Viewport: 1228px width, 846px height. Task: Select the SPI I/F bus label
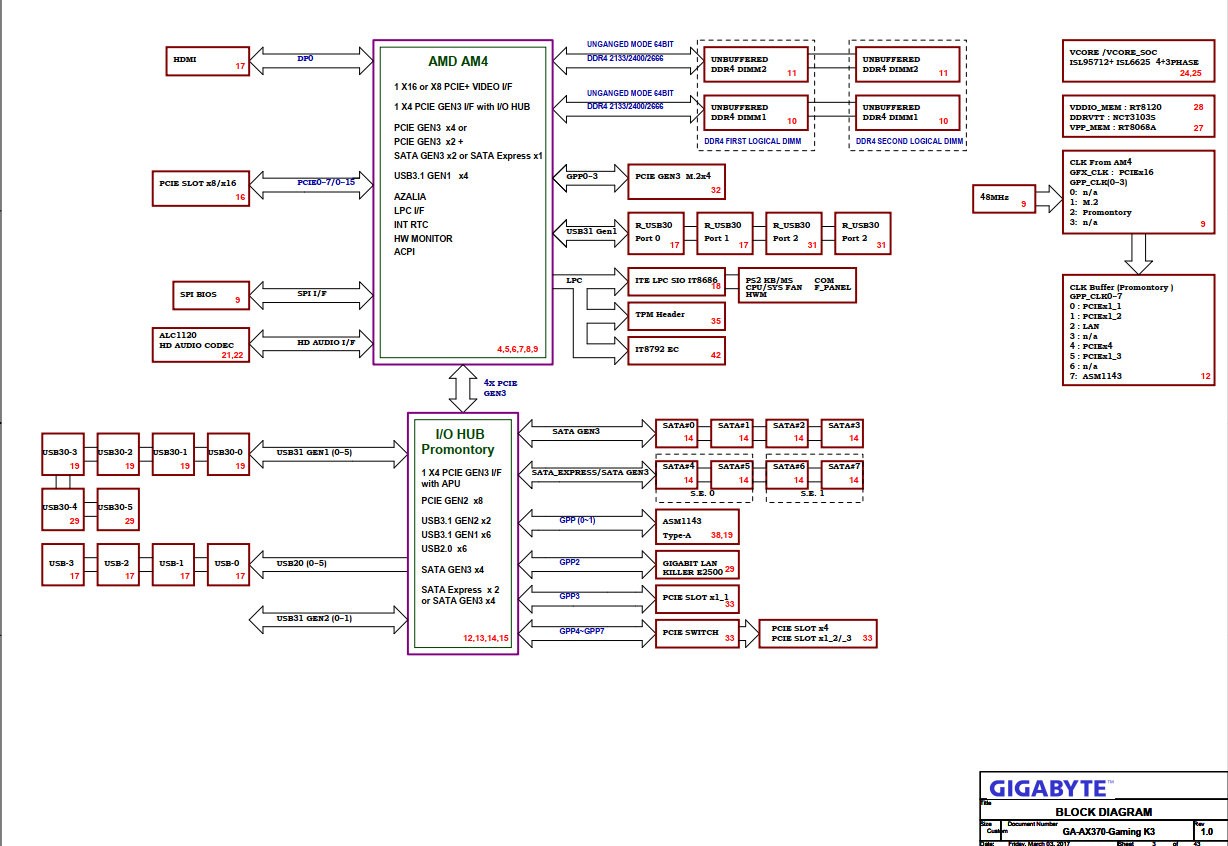312,294
